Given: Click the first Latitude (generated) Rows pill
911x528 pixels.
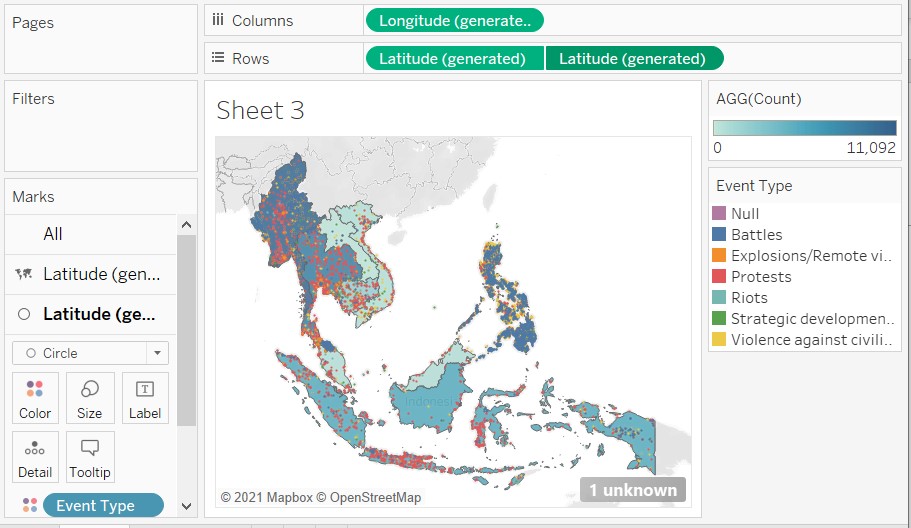Looking at the screenshot, I should pyautogui.click(x=454, y=59).
